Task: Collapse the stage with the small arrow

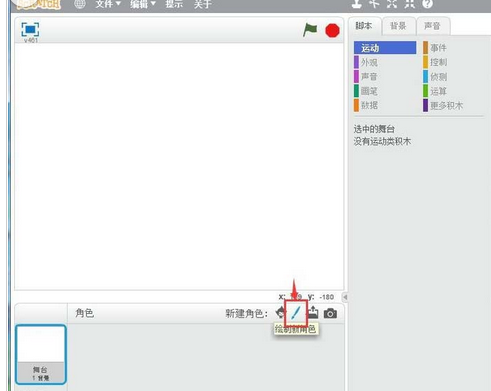Action: pyautogui.click(x=345, y=297)
